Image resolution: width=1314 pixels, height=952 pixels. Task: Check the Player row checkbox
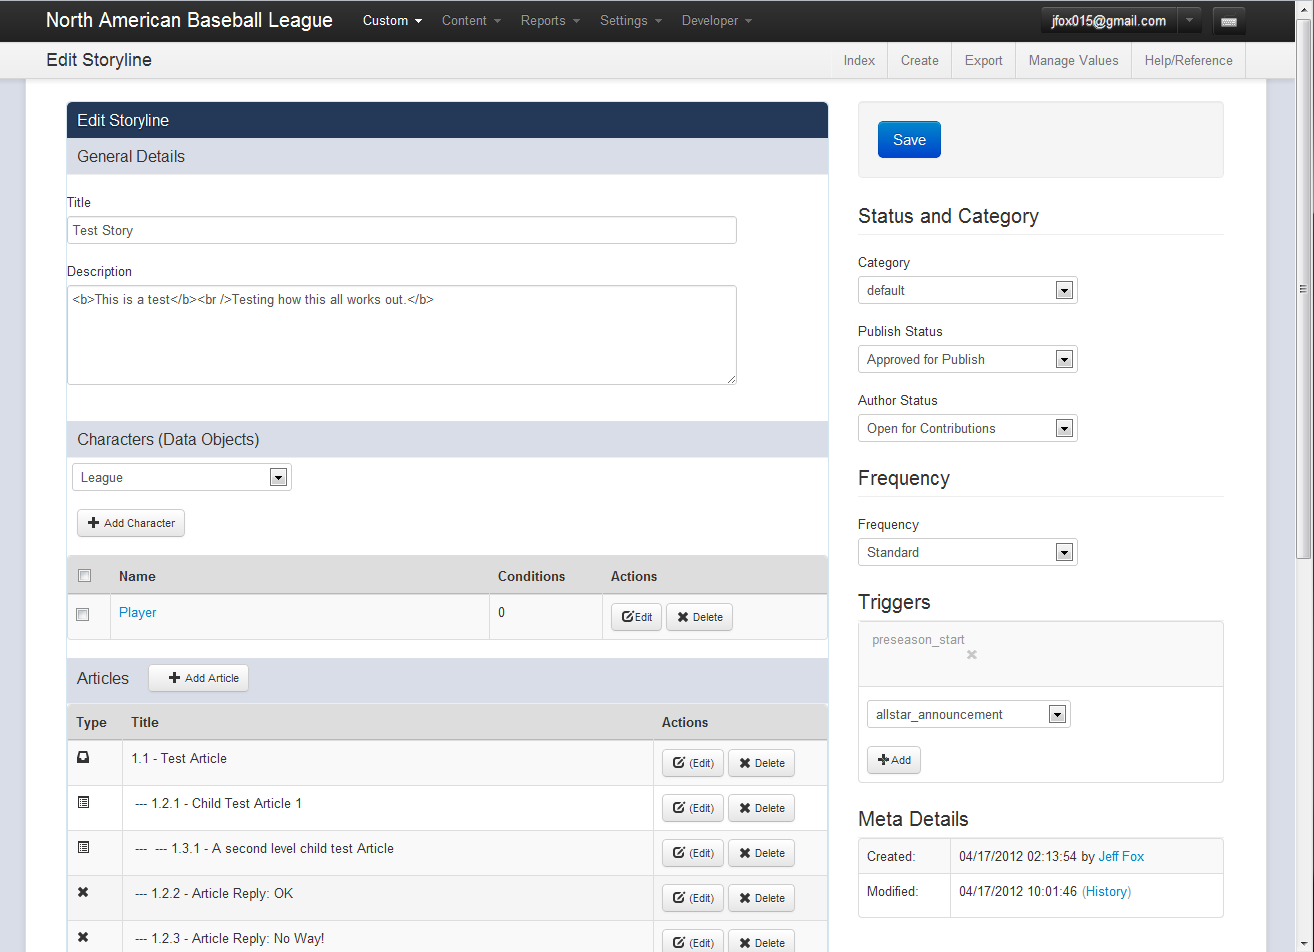[x=83, y=614]
